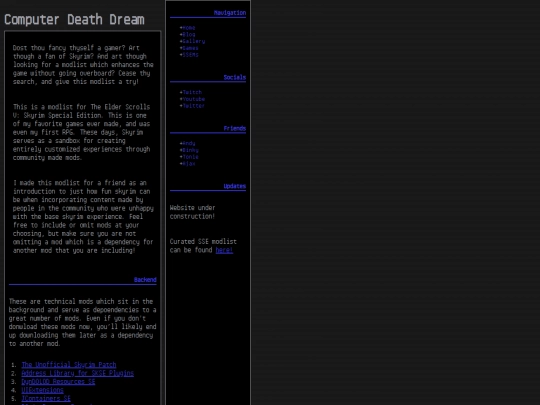
Task: Click the Navigation section heading
Action: (230, 13)
